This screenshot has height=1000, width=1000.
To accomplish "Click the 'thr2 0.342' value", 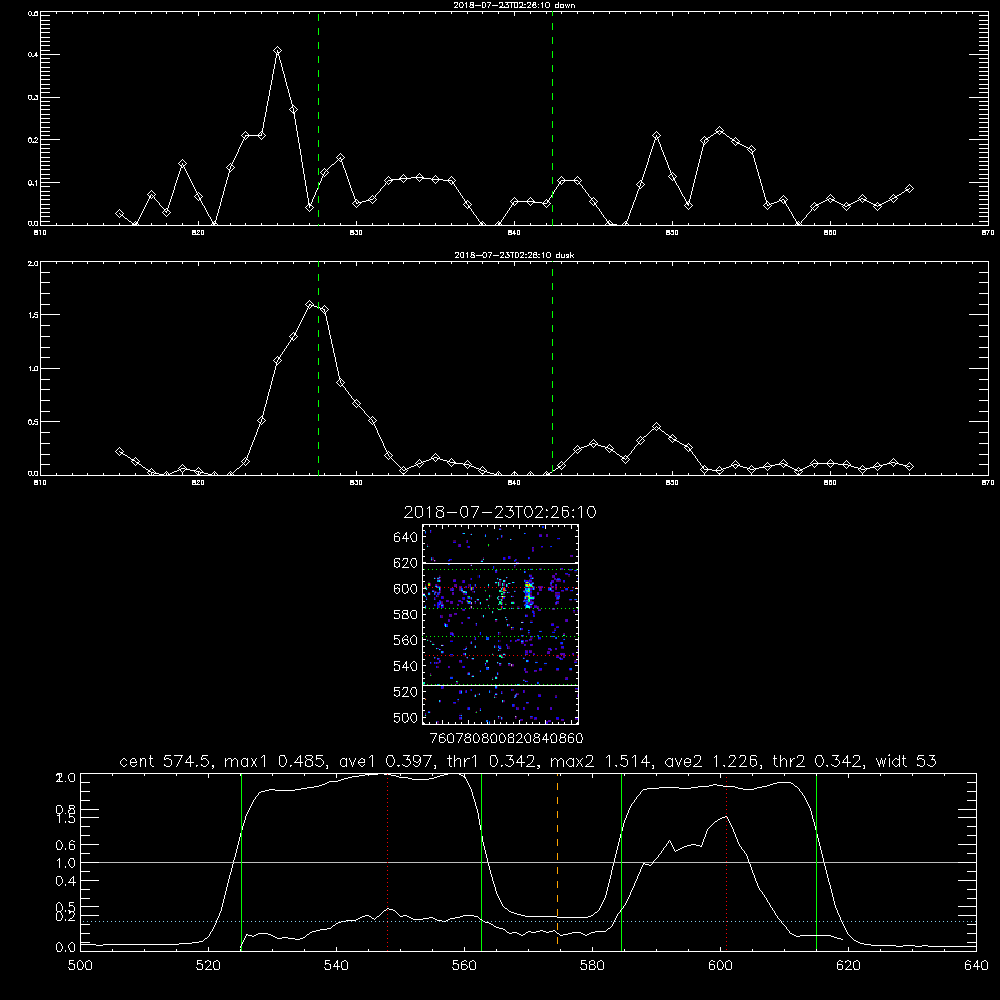I will click(x=817, y=761).
